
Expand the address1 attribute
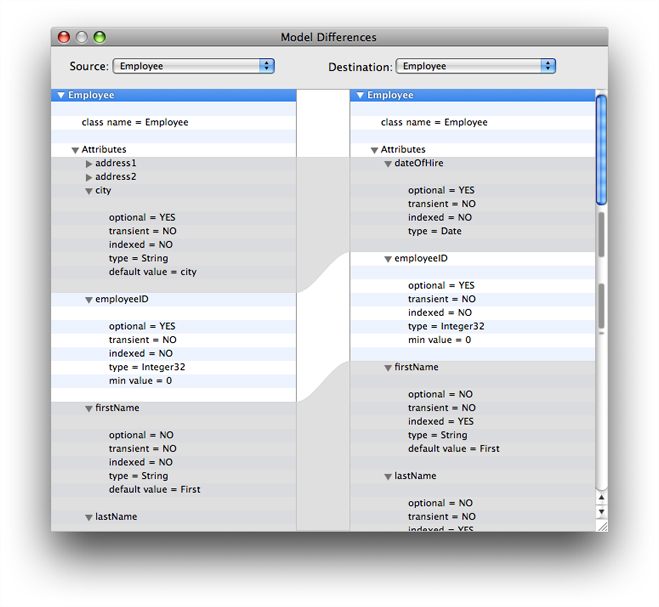(89, 163)
